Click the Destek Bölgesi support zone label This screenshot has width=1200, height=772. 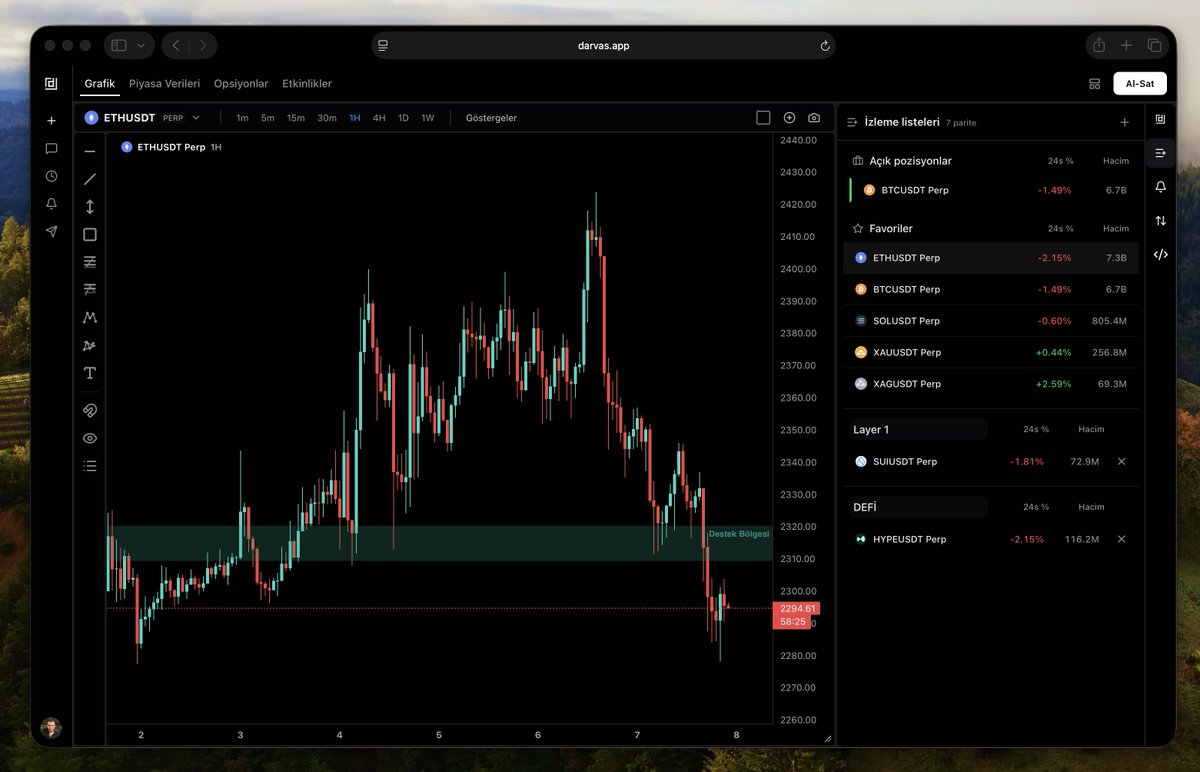point(739,534)
